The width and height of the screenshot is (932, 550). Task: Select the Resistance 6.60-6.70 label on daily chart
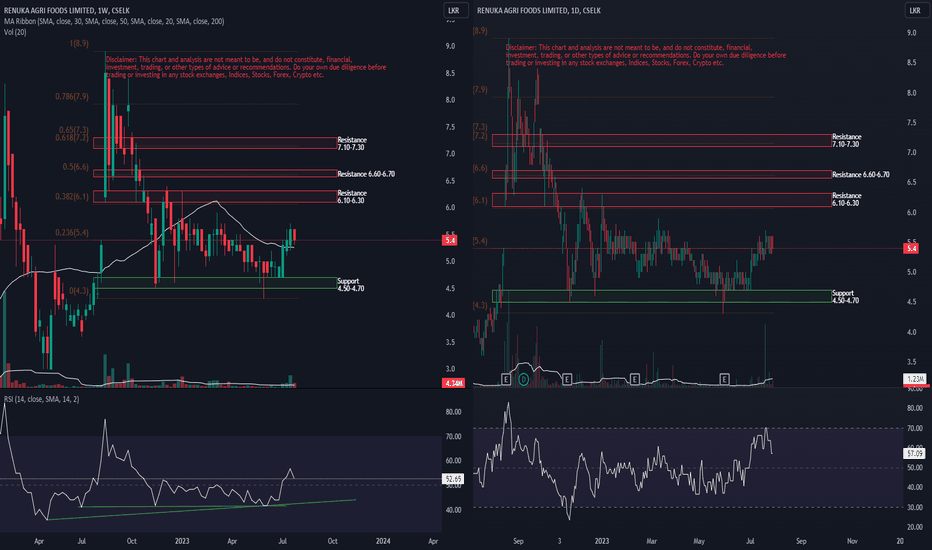[861, 175]
